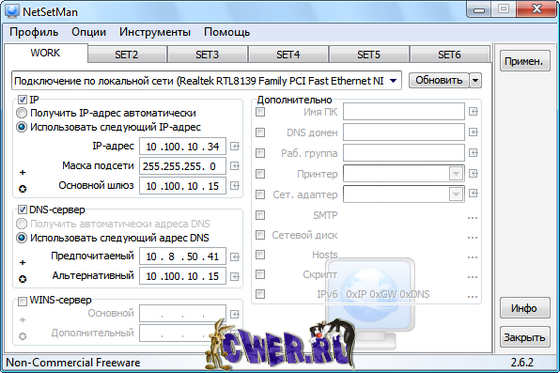This screenshot has width=560, height=373.
Task: Open IPv6 settings via its ellipsis
Action: [472, 297]
